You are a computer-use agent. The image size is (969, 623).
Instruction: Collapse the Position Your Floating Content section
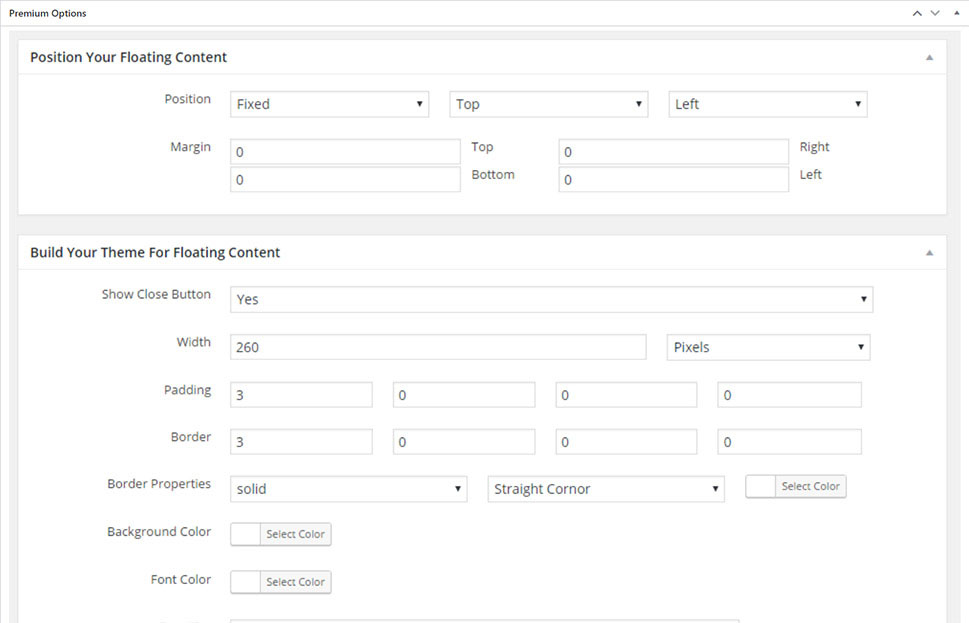(x=929, y=57)
